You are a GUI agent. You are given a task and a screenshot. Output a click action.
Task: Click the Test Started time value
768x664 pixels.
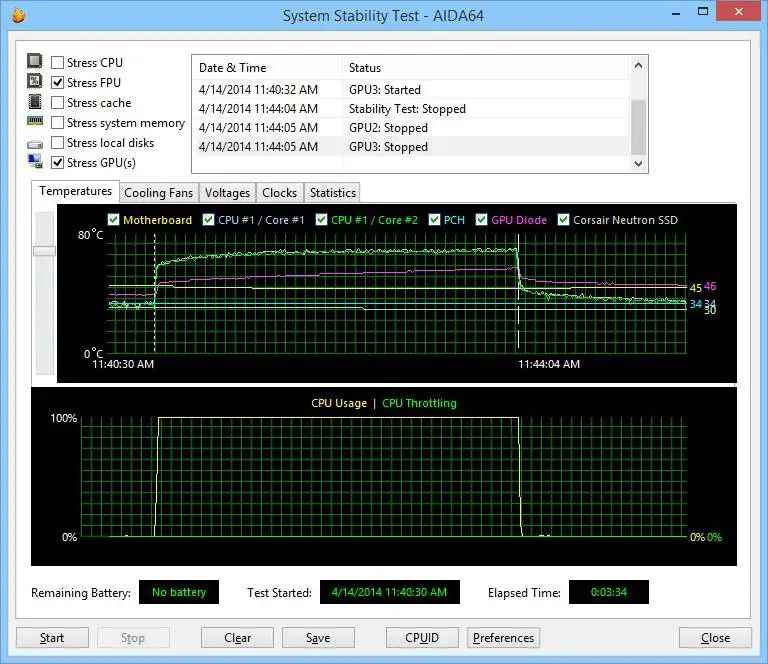[389, 592]
